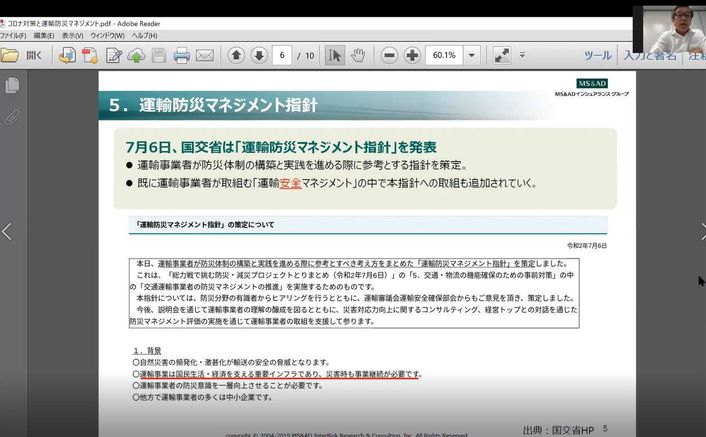Open the attachments paperclip panel
The image size is (706, 437).
tap(12, 117)
